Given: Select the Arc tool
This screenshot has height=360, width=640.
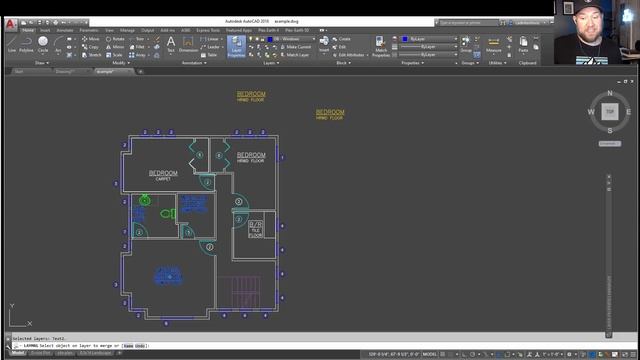Looking at the screenshot, I should pos(58,44).
